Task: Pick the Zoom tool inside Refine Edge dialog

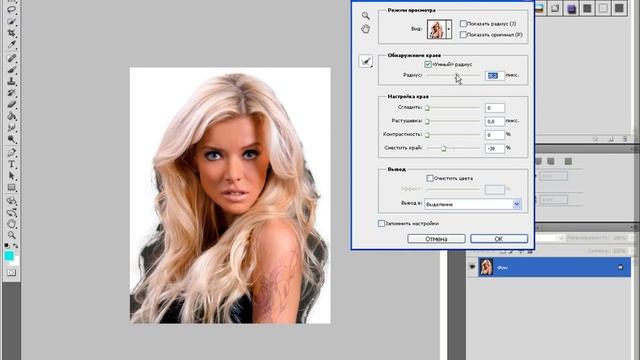Action: pyautogui.click(x=365, y=16)
